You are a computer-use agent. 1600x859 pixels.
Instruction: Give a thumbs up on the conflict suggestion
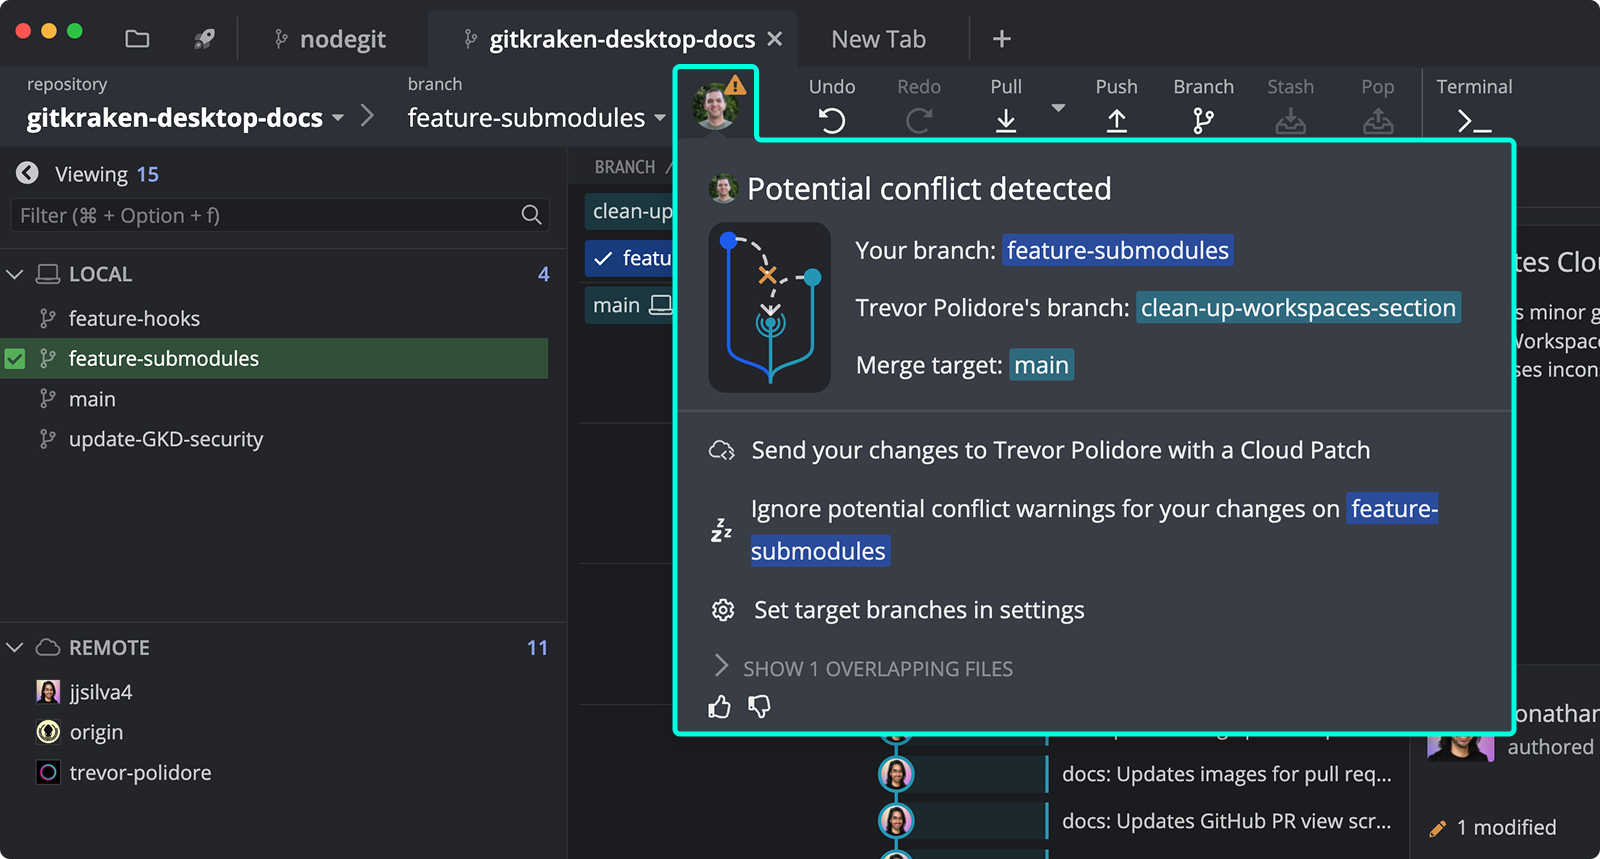719,708
